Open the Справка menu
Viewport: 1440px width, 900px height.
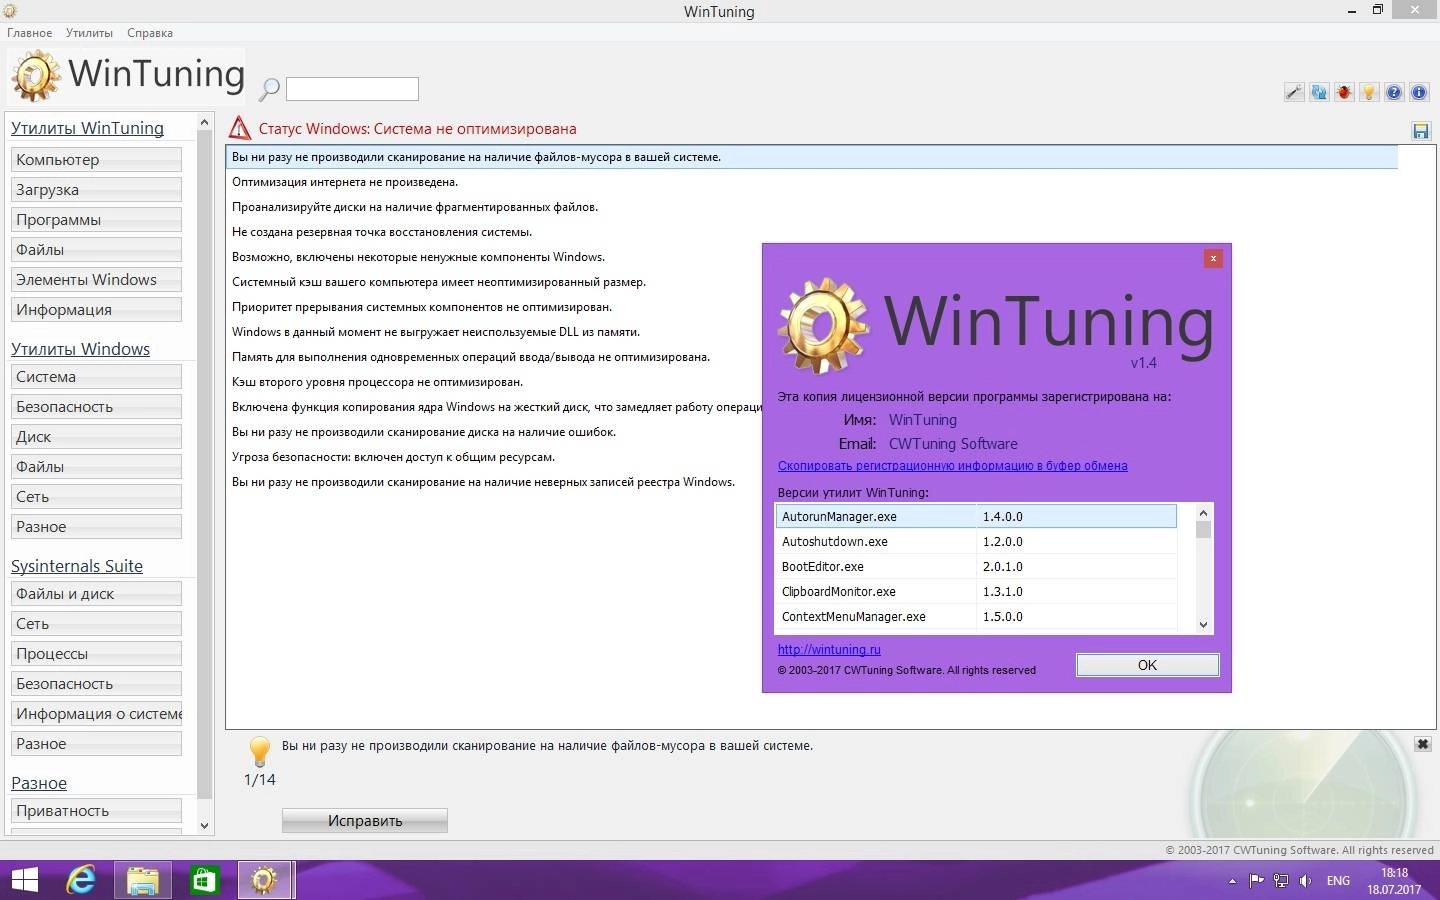(150, 33)
